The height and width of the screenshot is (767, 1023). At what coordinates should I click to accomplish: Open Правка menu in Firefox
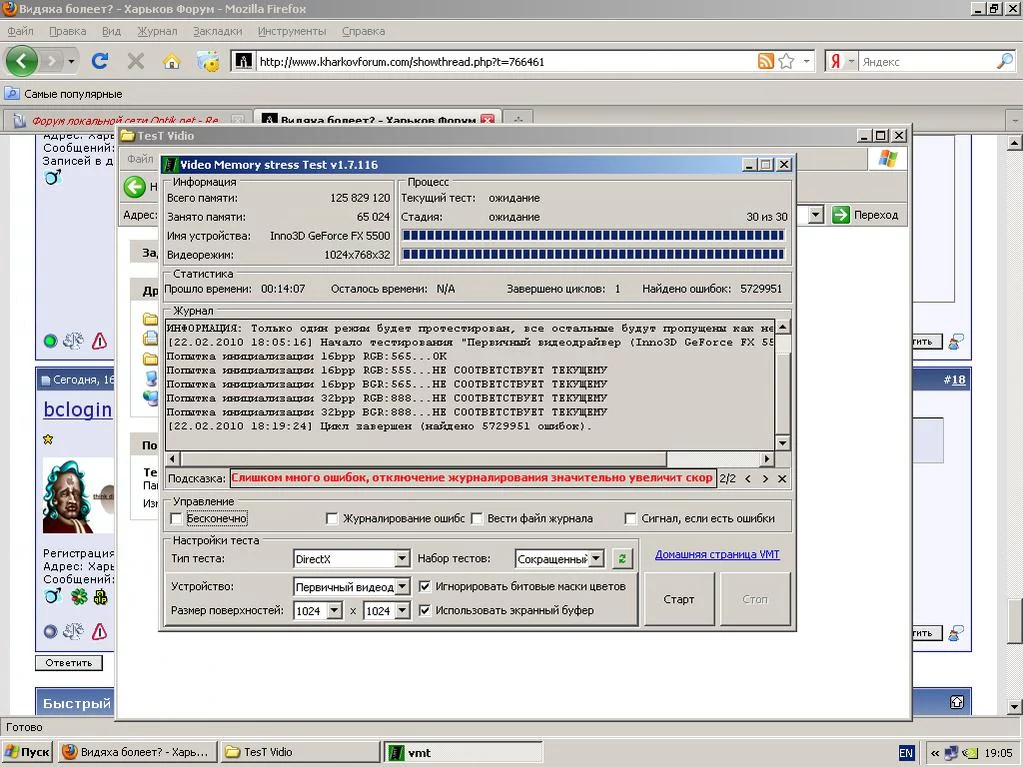(67, 31)
